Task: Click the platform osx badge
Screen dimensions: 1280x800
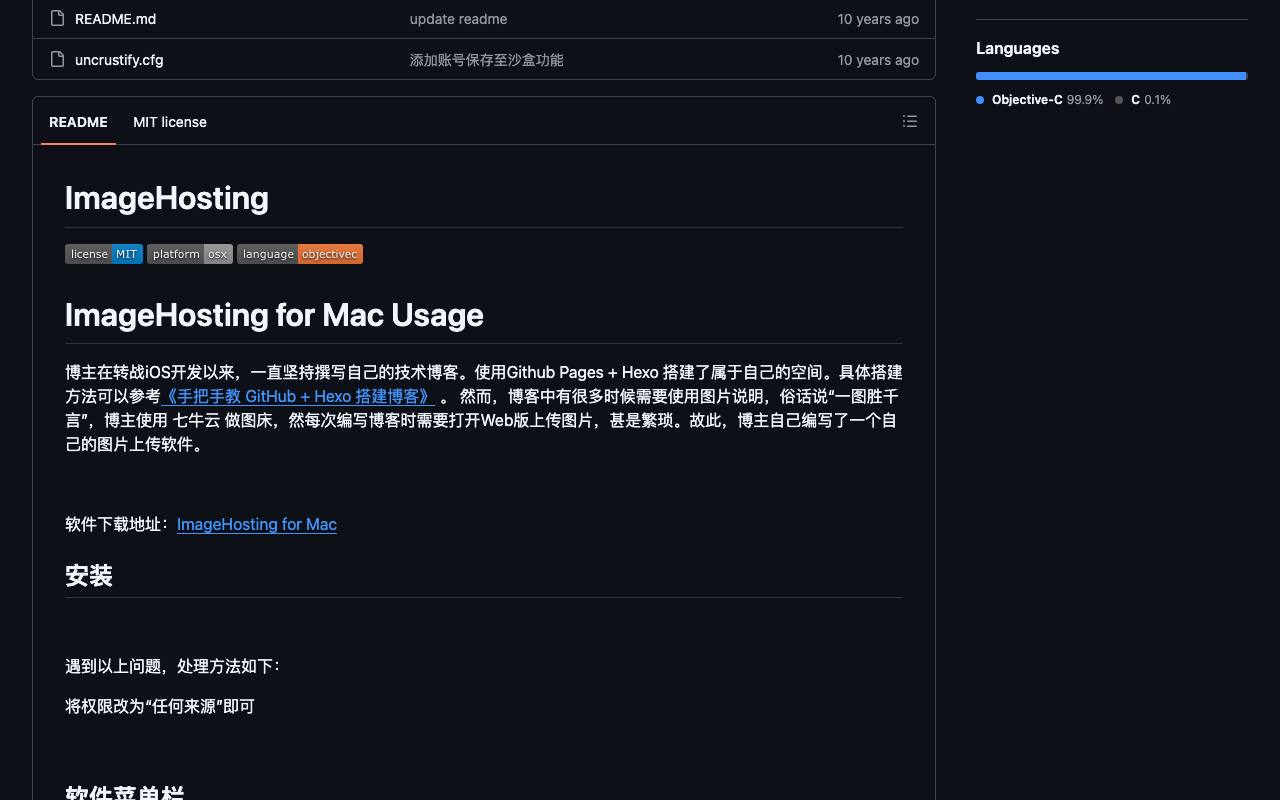Action: tap(190, 254)
